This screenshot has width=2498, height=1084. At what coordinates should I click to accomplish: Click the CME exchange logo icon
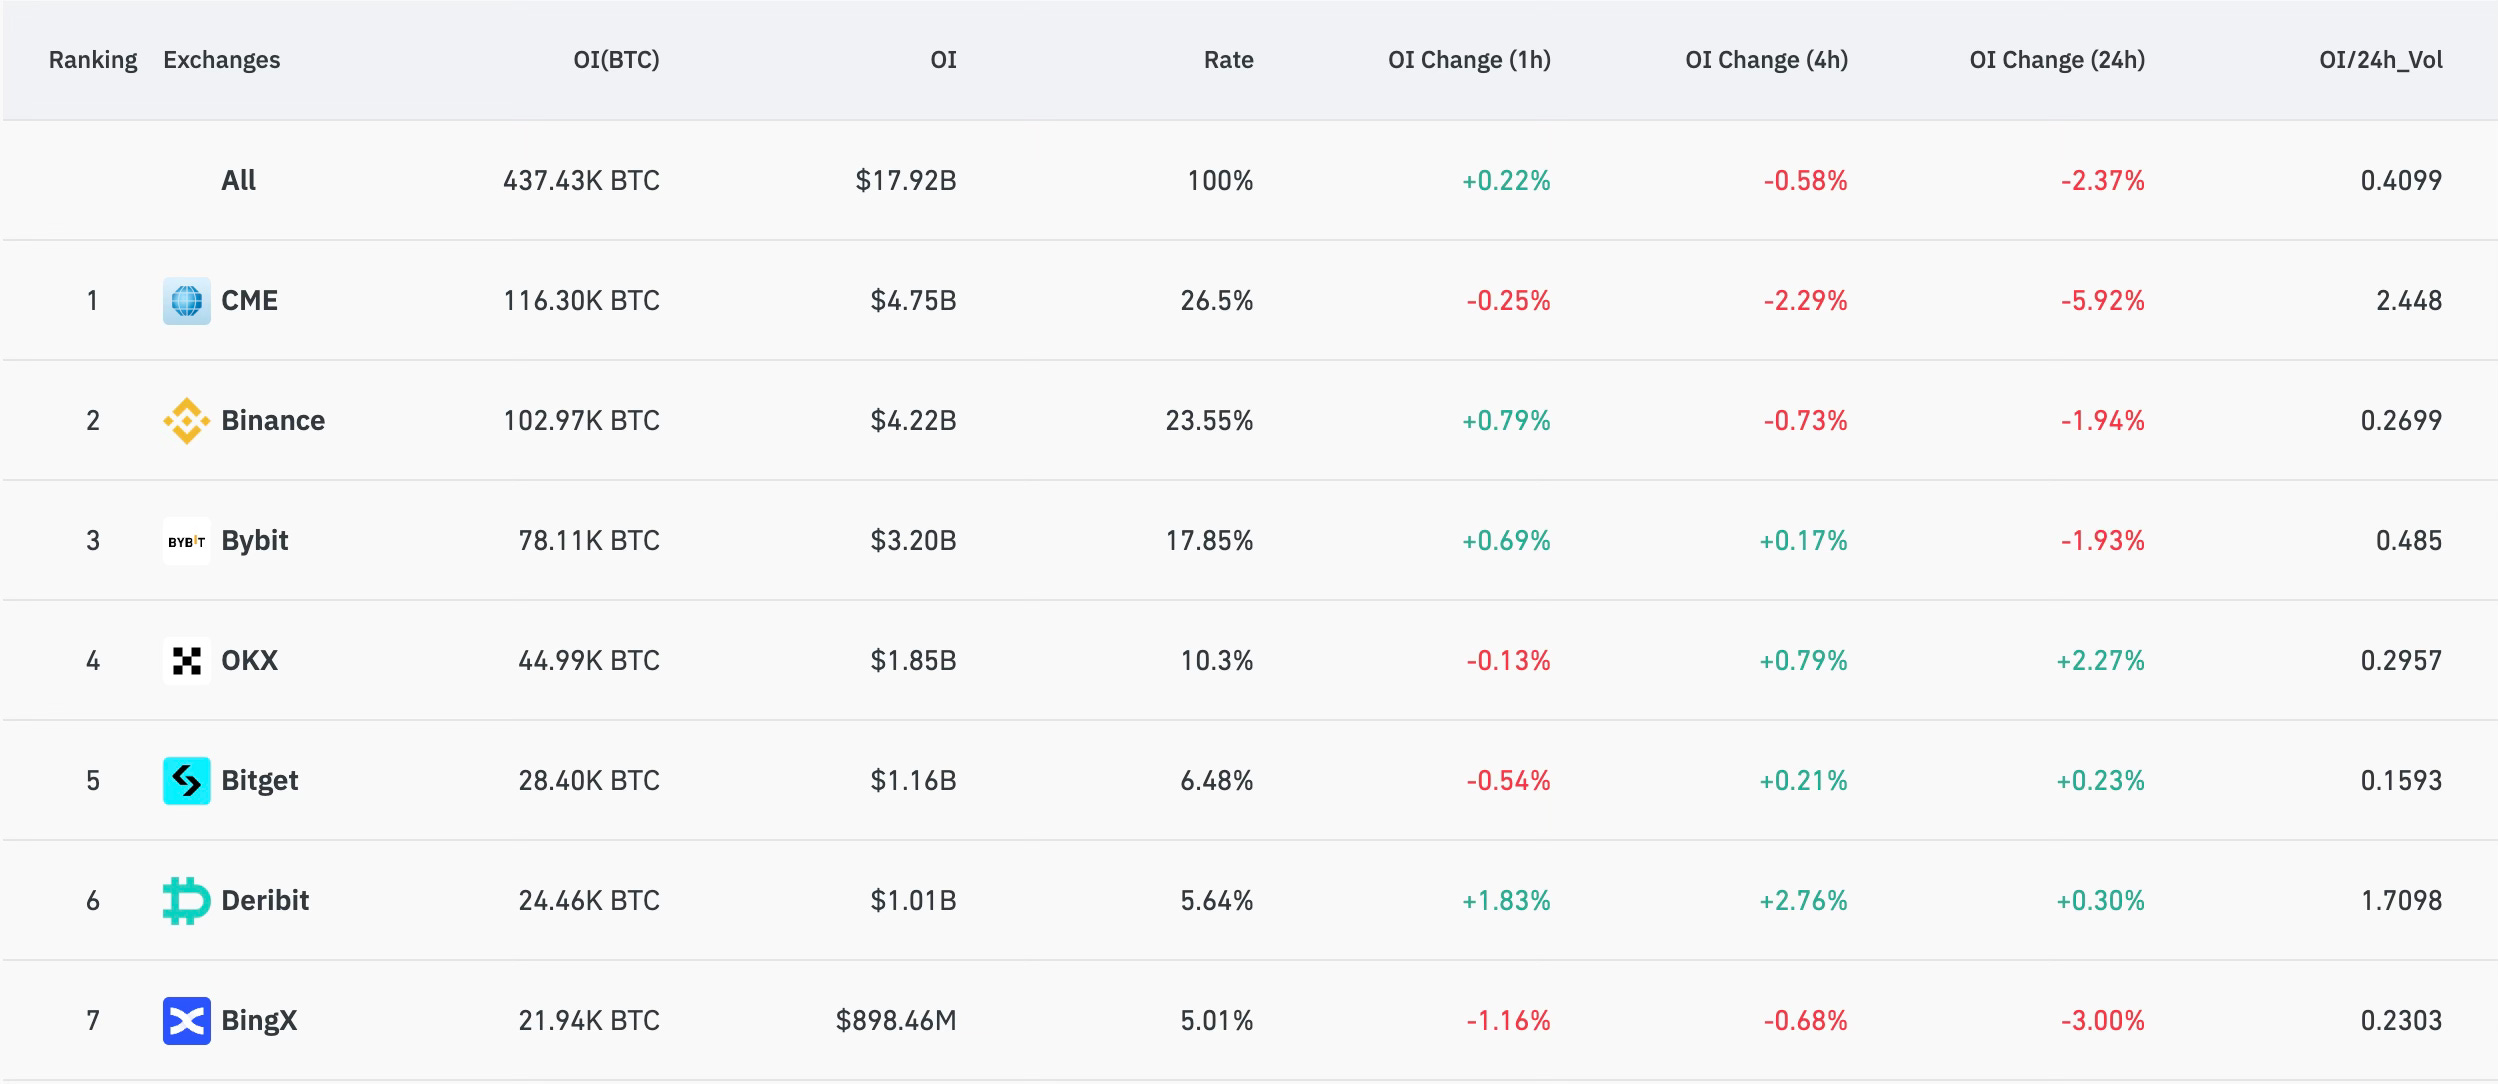[x=187, y=301]
